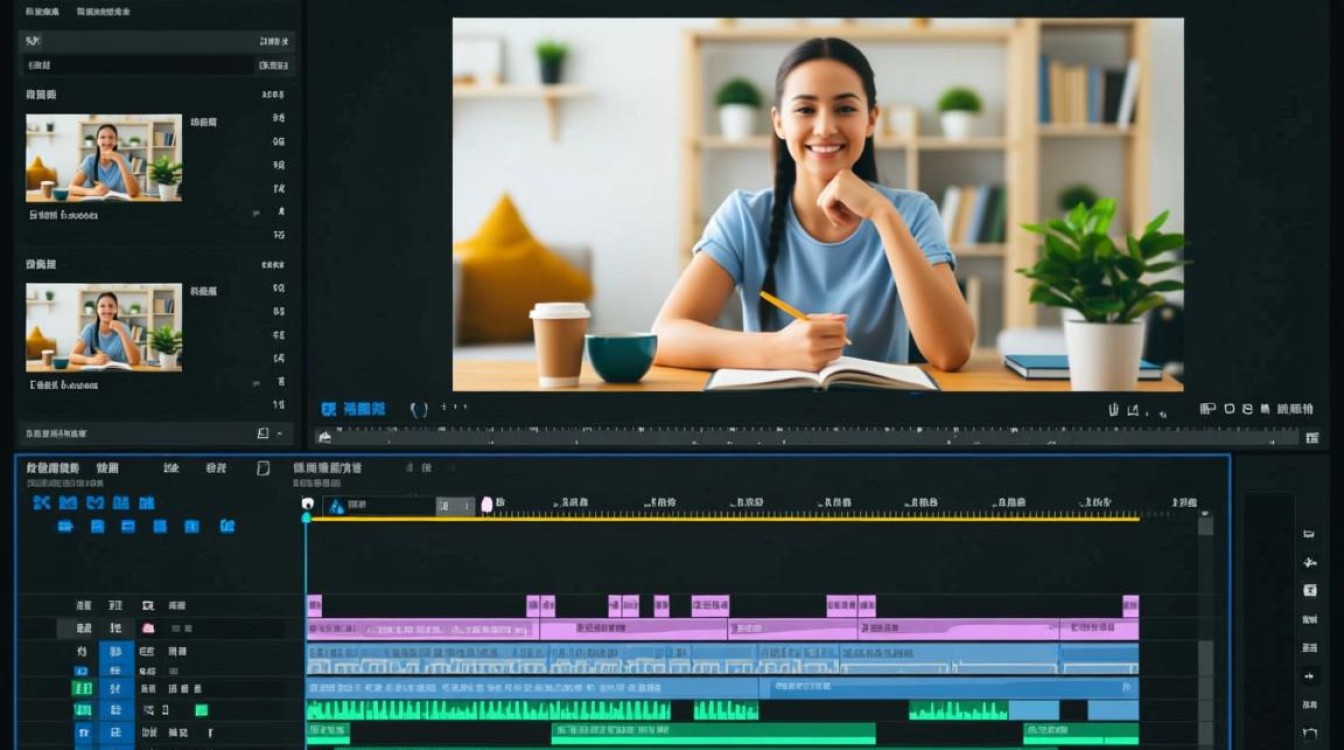Click the timeline's vertical scrollbar
The height and width of the screenshot is (750, 1344).
[x=1206, y=630]
